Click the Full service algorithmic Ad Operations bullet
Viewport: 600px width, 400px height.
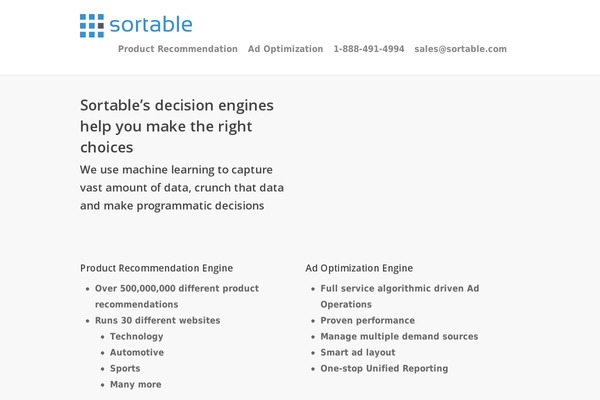400,296
